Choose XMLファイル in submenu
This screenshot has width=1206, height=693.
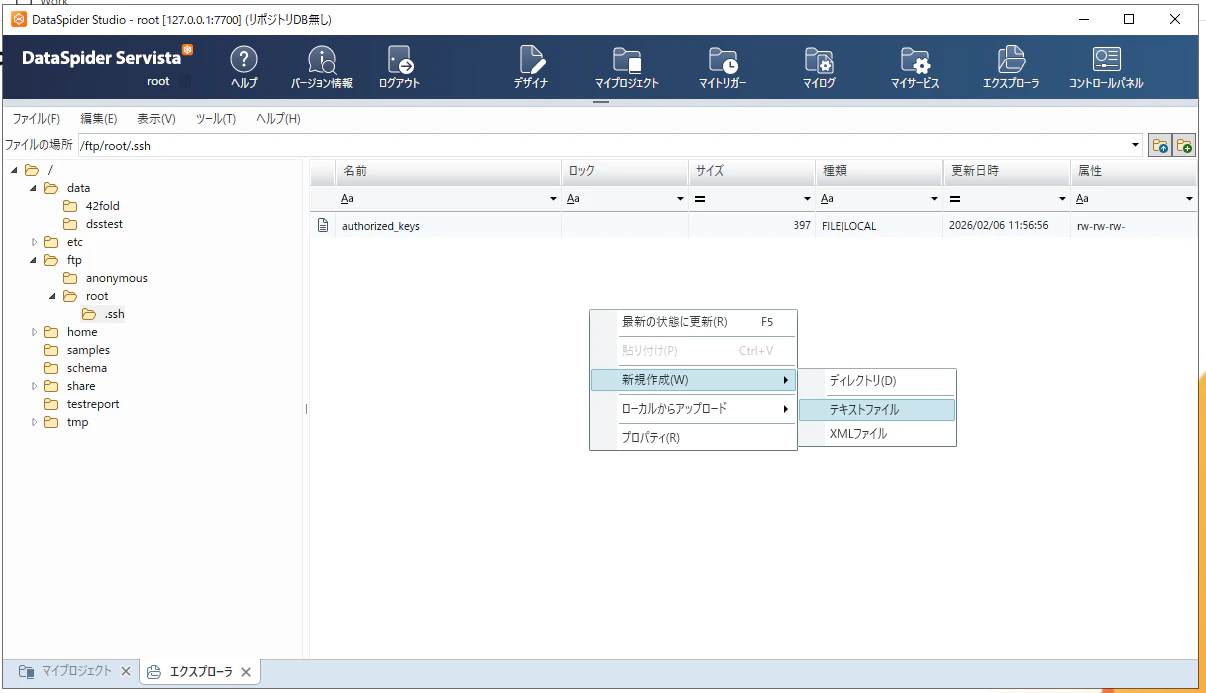pyautogui.click(x=877, y=434)
